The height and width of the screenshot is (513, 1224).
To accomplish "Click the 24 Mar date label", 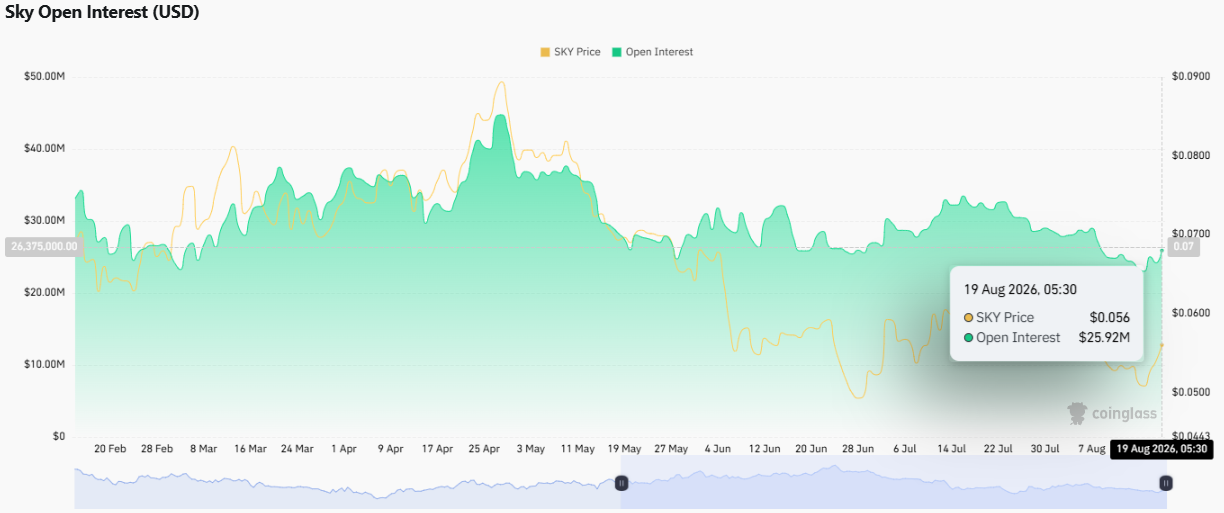I will (x=297, y=449).
